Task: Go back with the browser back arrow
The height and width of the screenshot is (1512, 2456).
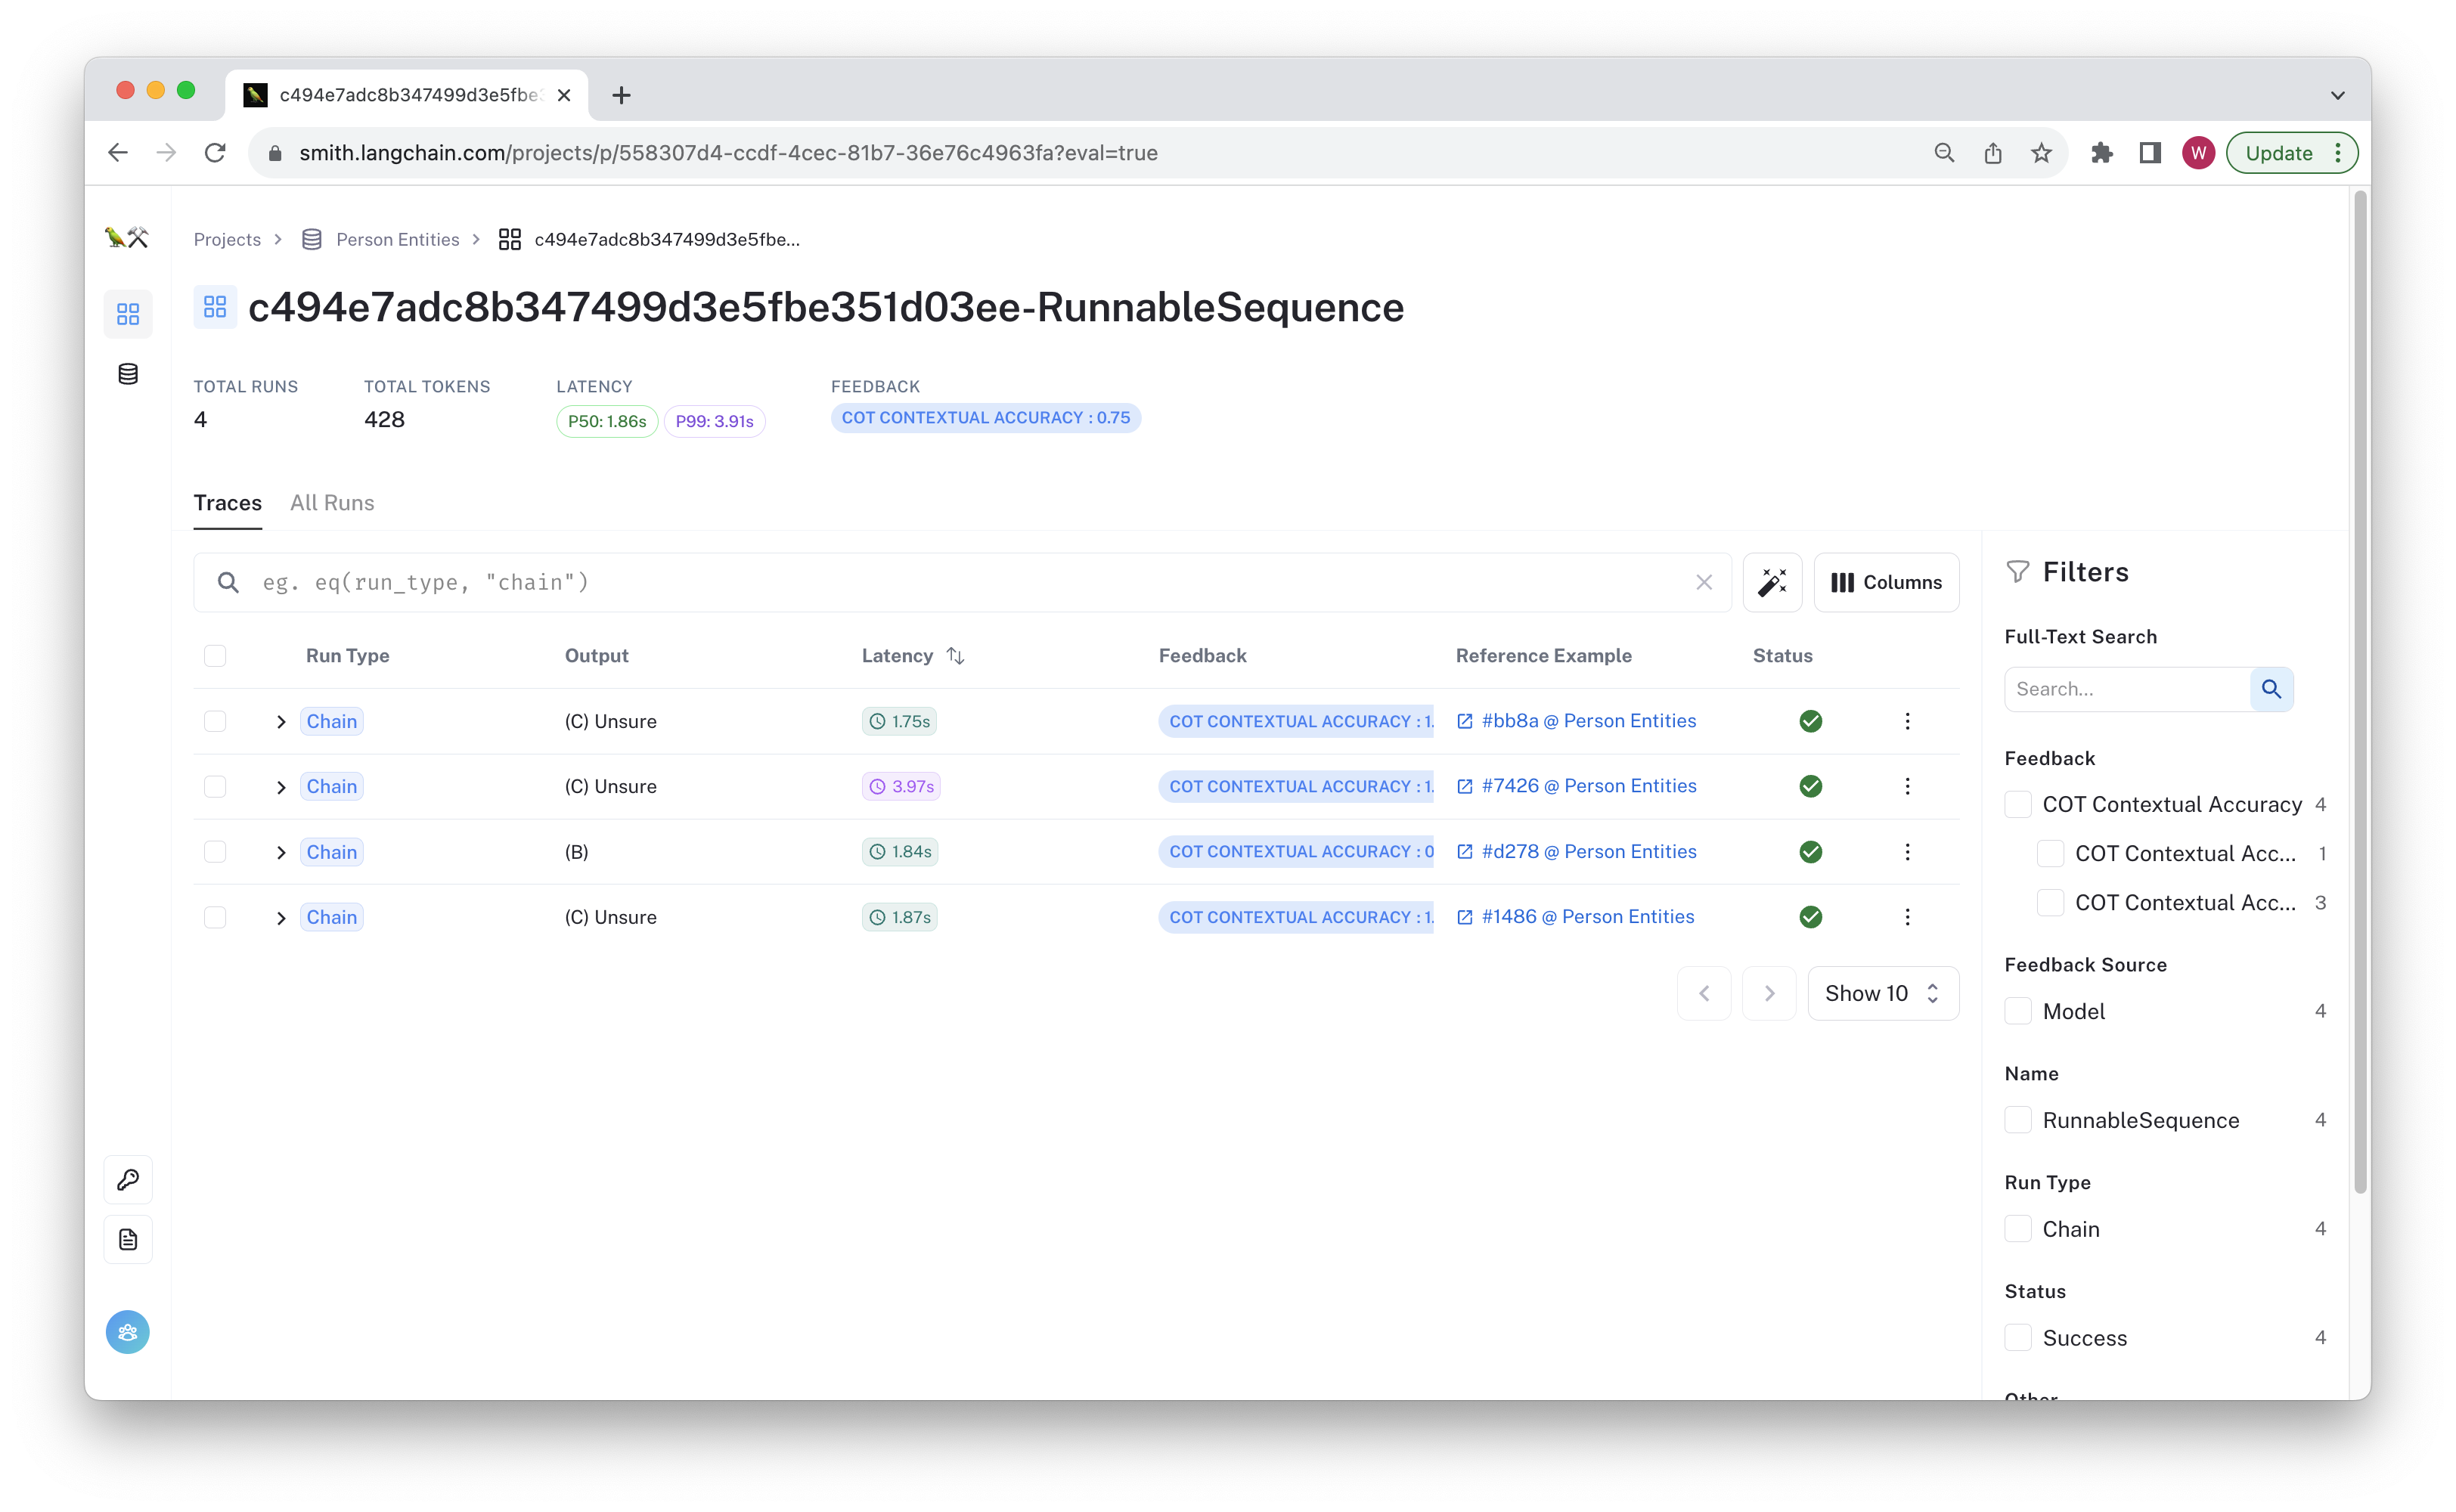Action: 118,153
